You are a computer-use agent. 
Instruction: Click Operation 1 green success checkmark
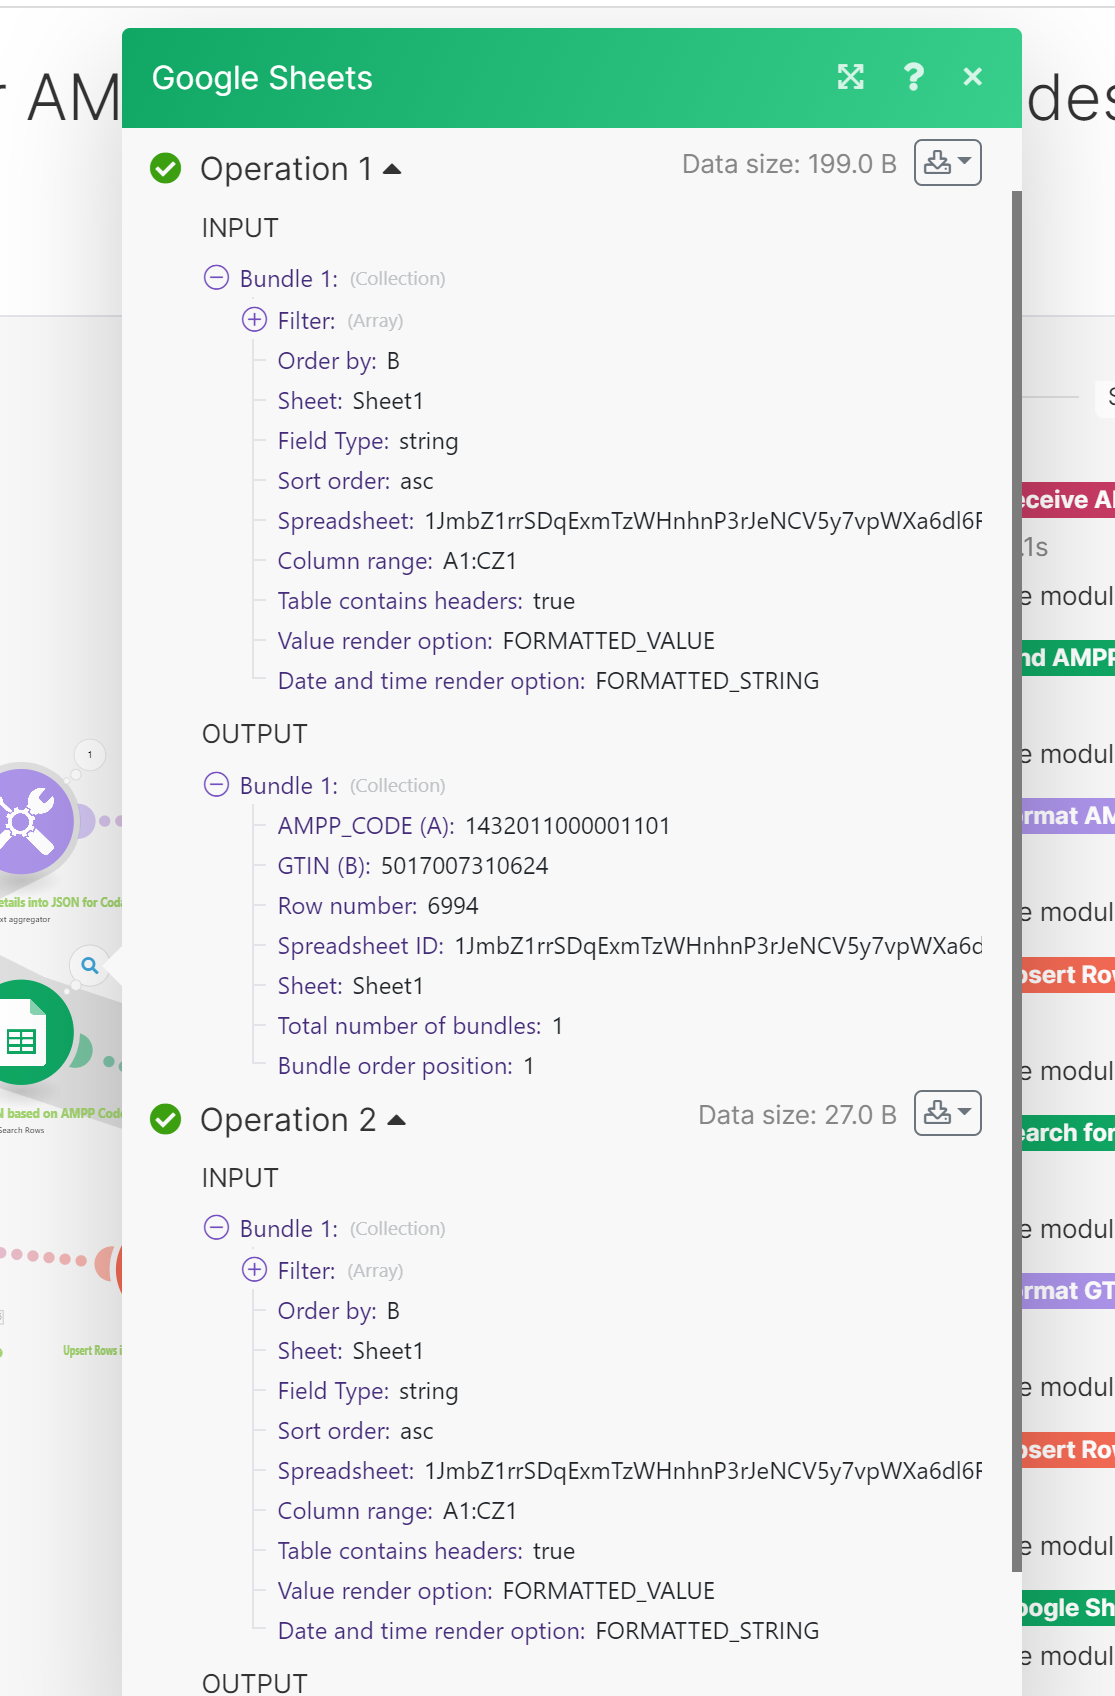coord(166,169)
